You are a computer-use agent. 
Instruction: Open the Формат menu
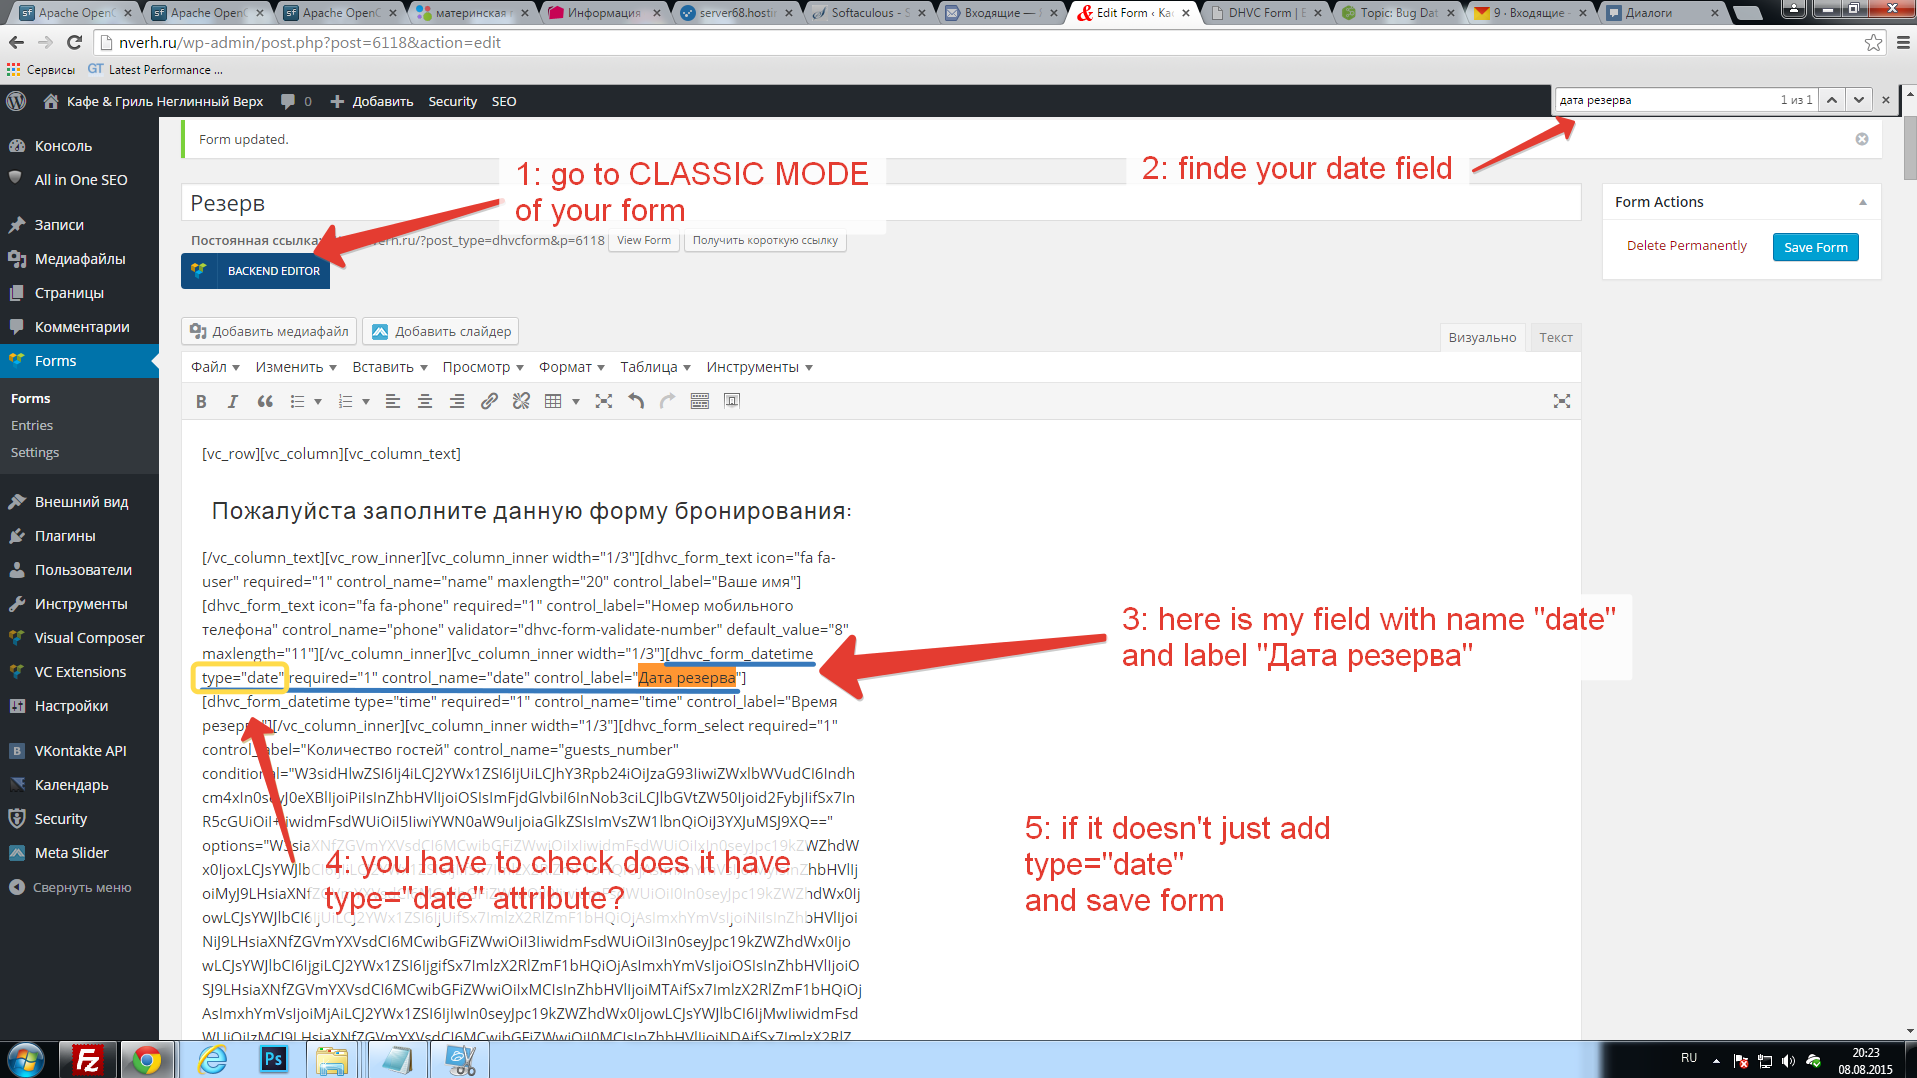click(571, 367)
